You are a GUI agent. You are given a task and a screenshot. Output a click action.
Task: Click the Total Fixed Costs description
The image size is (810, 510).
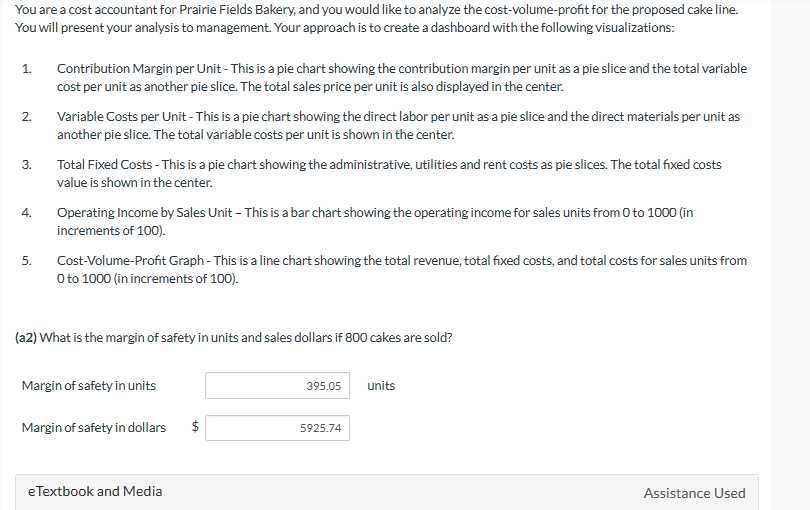(x=390, y=173)
